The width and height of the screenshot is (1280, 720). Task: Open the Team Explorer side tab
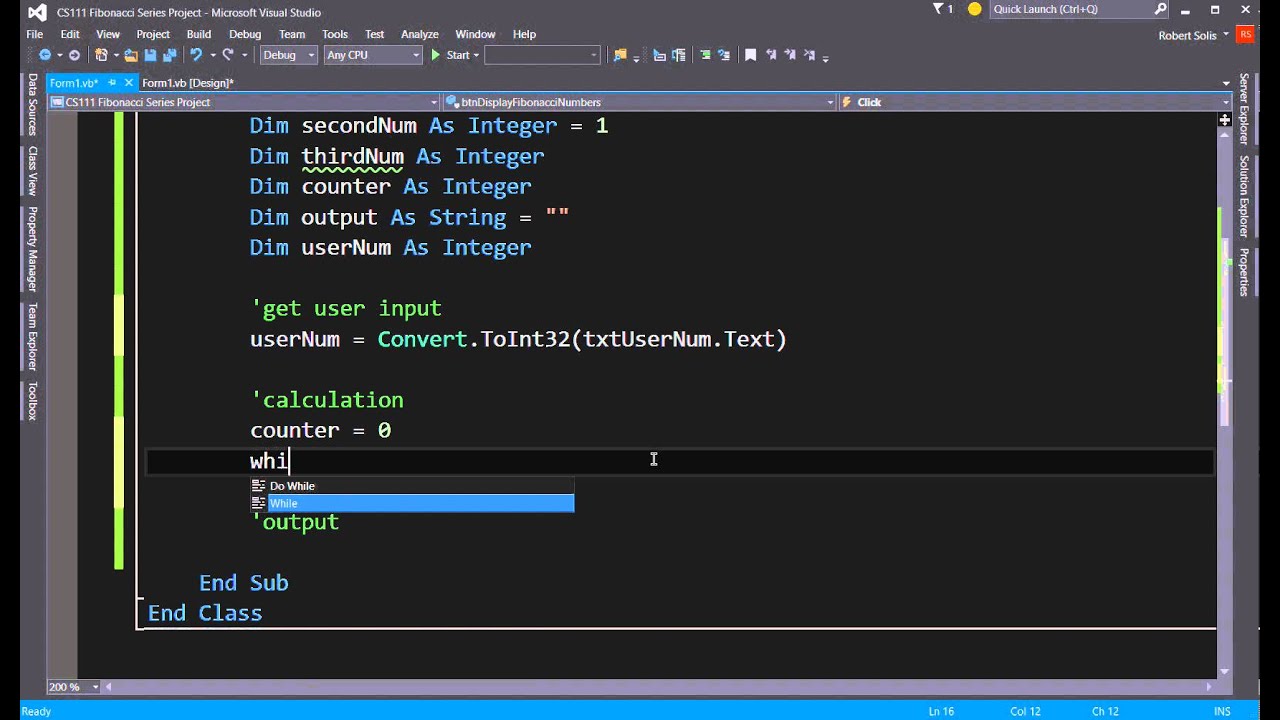coord(32,337)
